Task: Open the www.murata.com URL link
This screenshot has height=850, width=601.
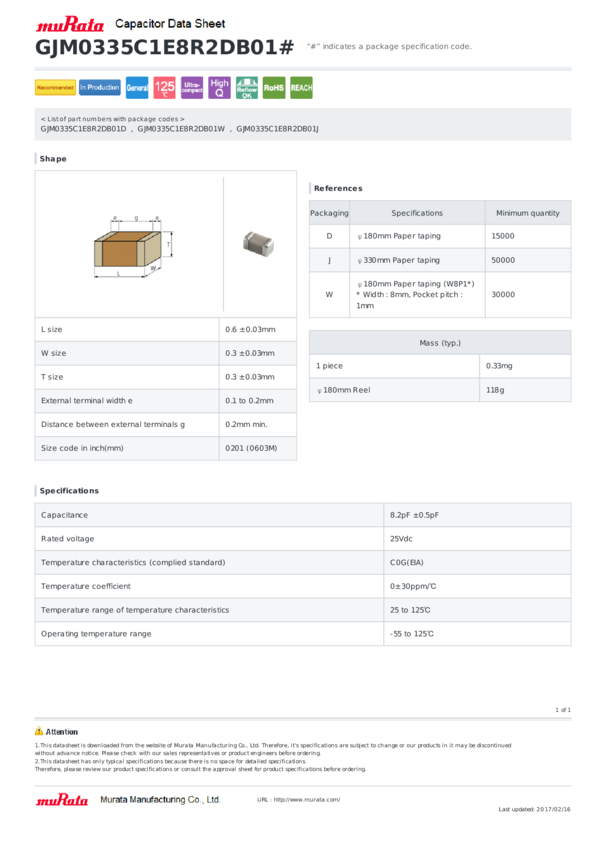Action: tap(307, 800)
